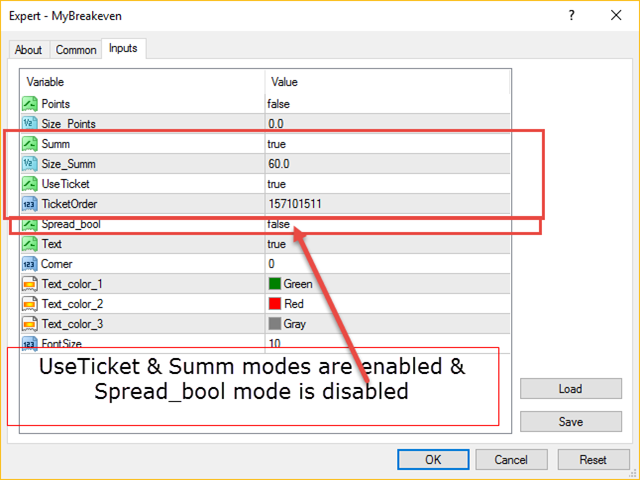Click the icon beside the Points variable
Image resolution: width=640 pixels, height=480 pixels.
(30, 103)
